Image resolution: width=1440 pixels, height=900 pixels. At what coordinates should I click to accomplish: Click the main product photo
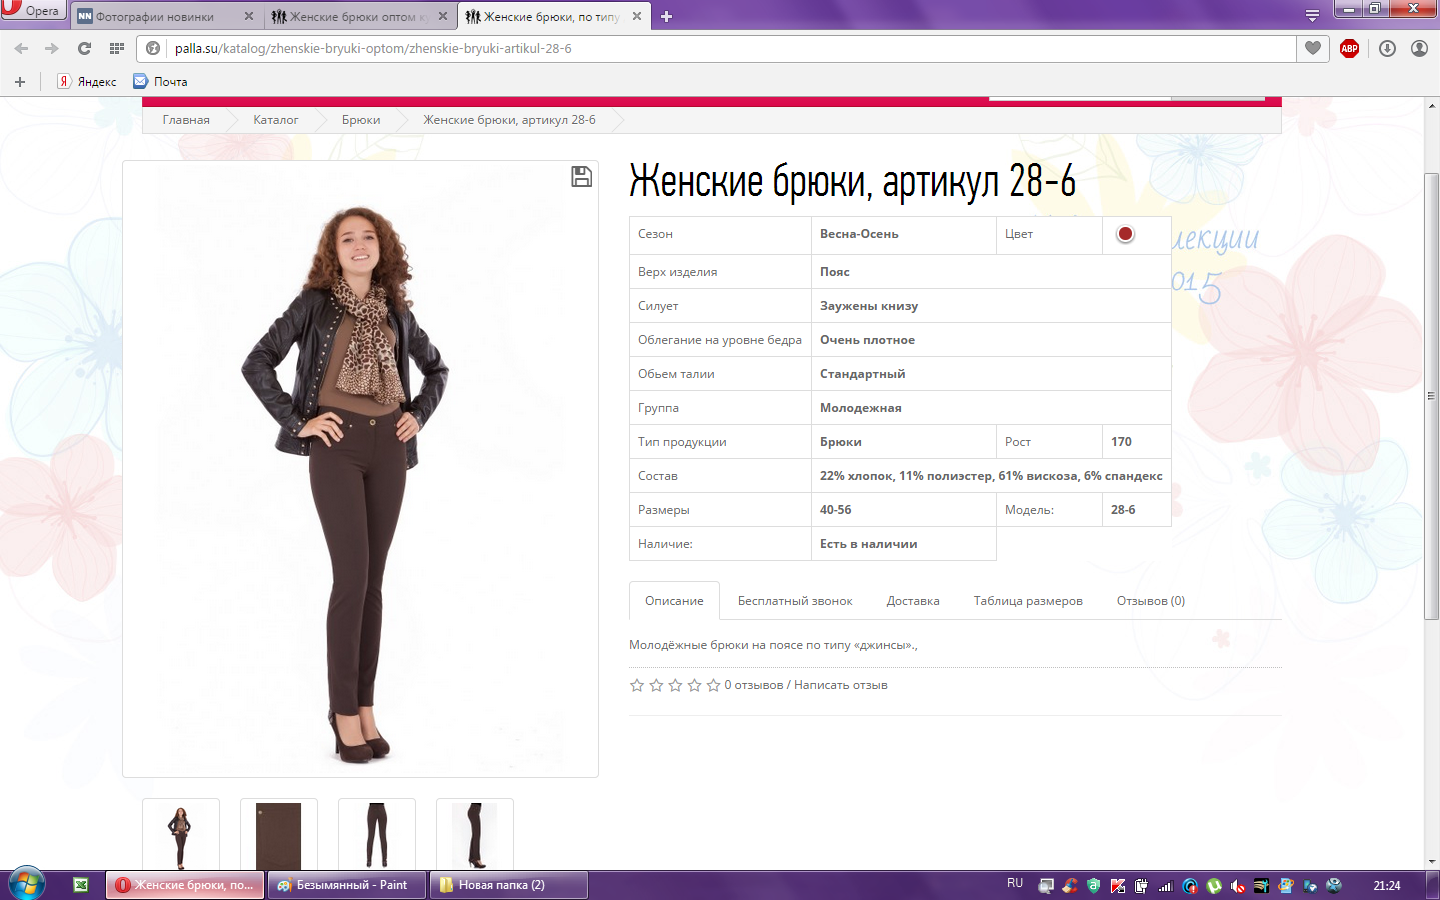(360, 468)
